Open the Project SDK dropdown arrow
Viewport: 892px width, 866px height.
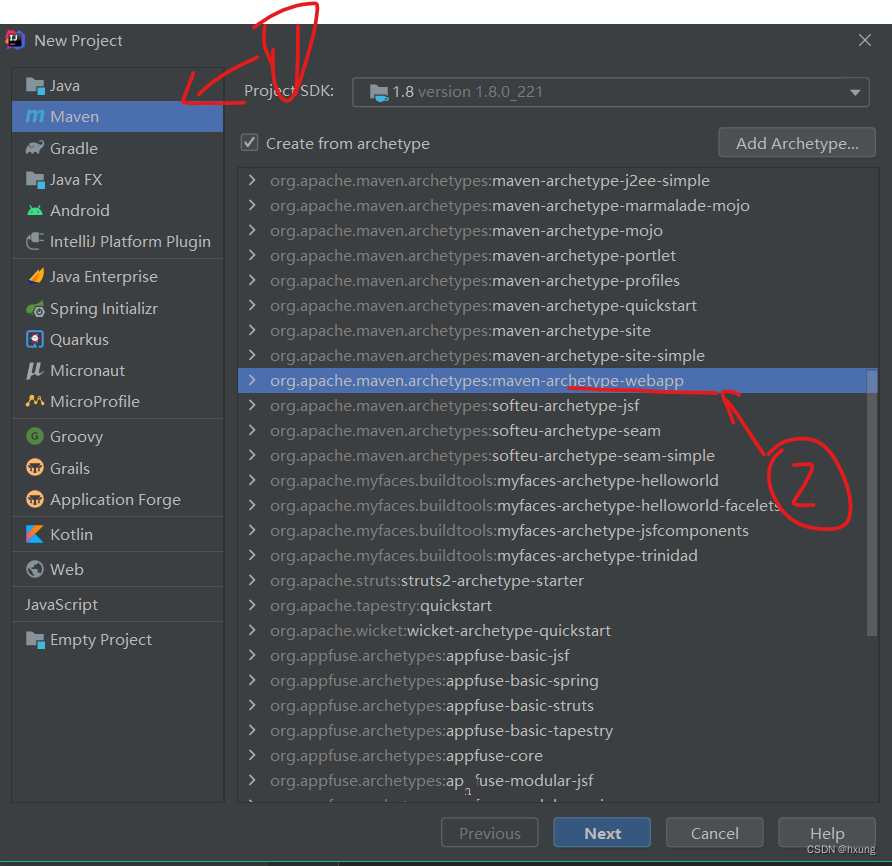(x=854, y=92)
